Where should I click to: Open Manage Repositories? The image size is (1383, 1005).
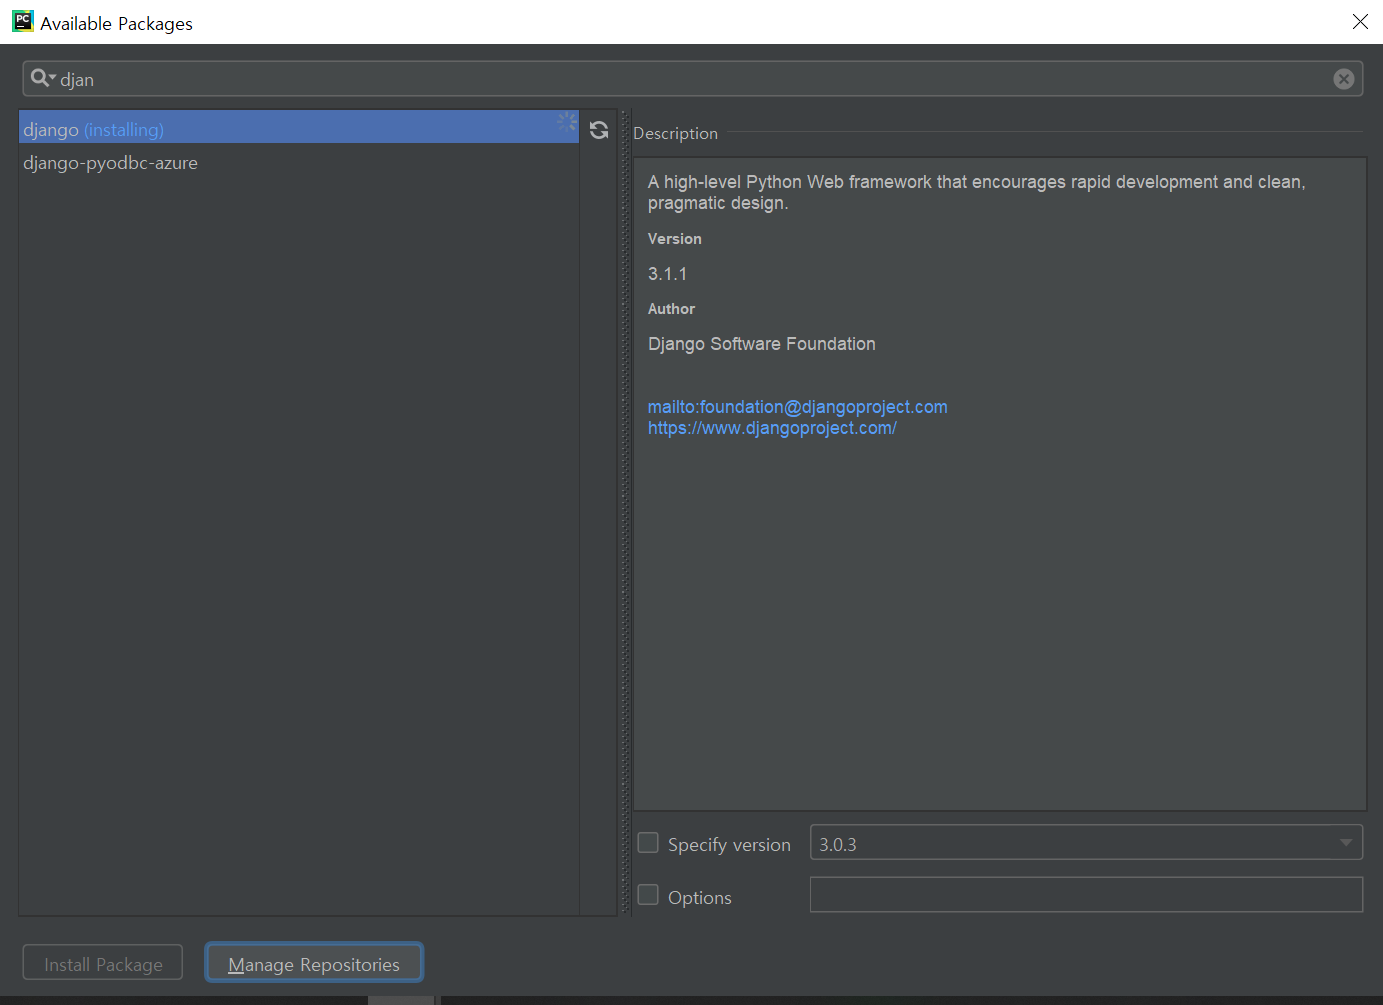(314, 963)
